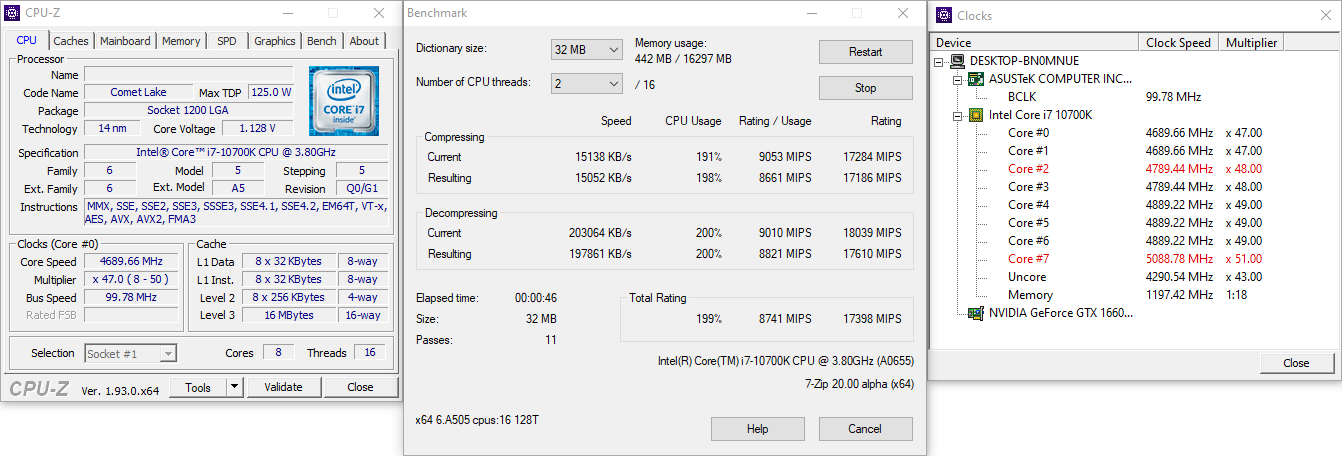
Task: Stop the running benchmark
Action: tap(865, 88)
